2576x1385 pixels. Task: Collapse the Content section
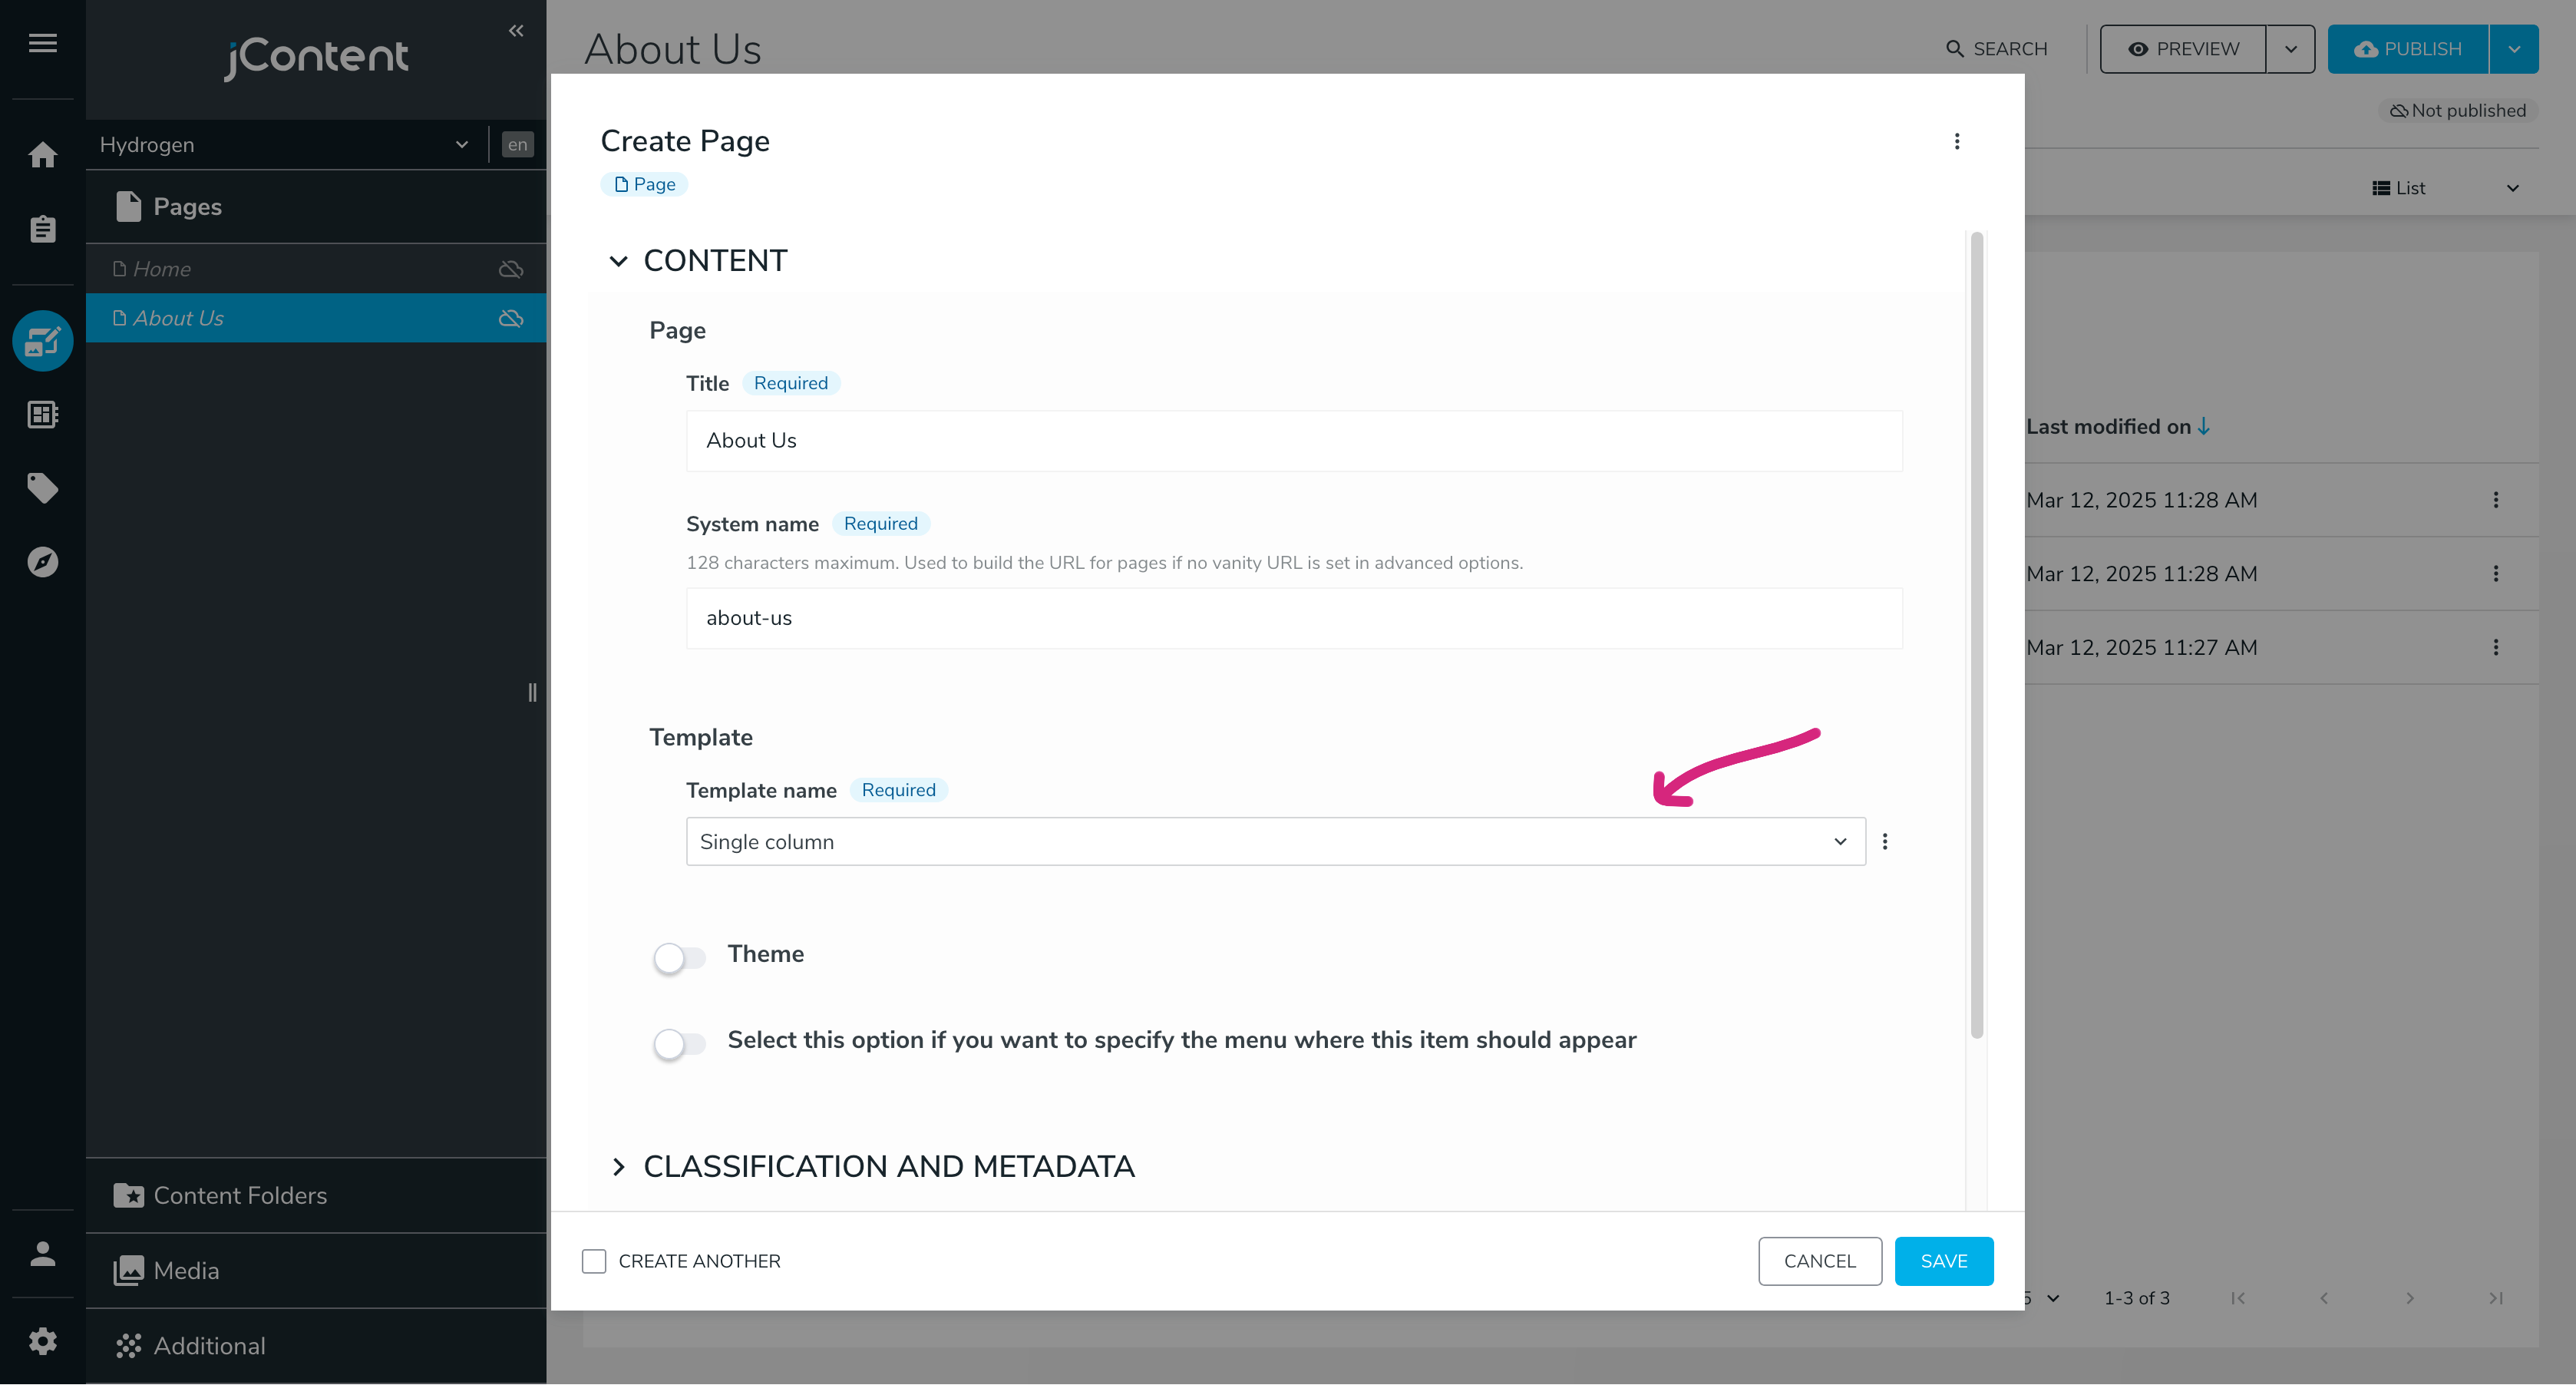[x=618, y=261]
